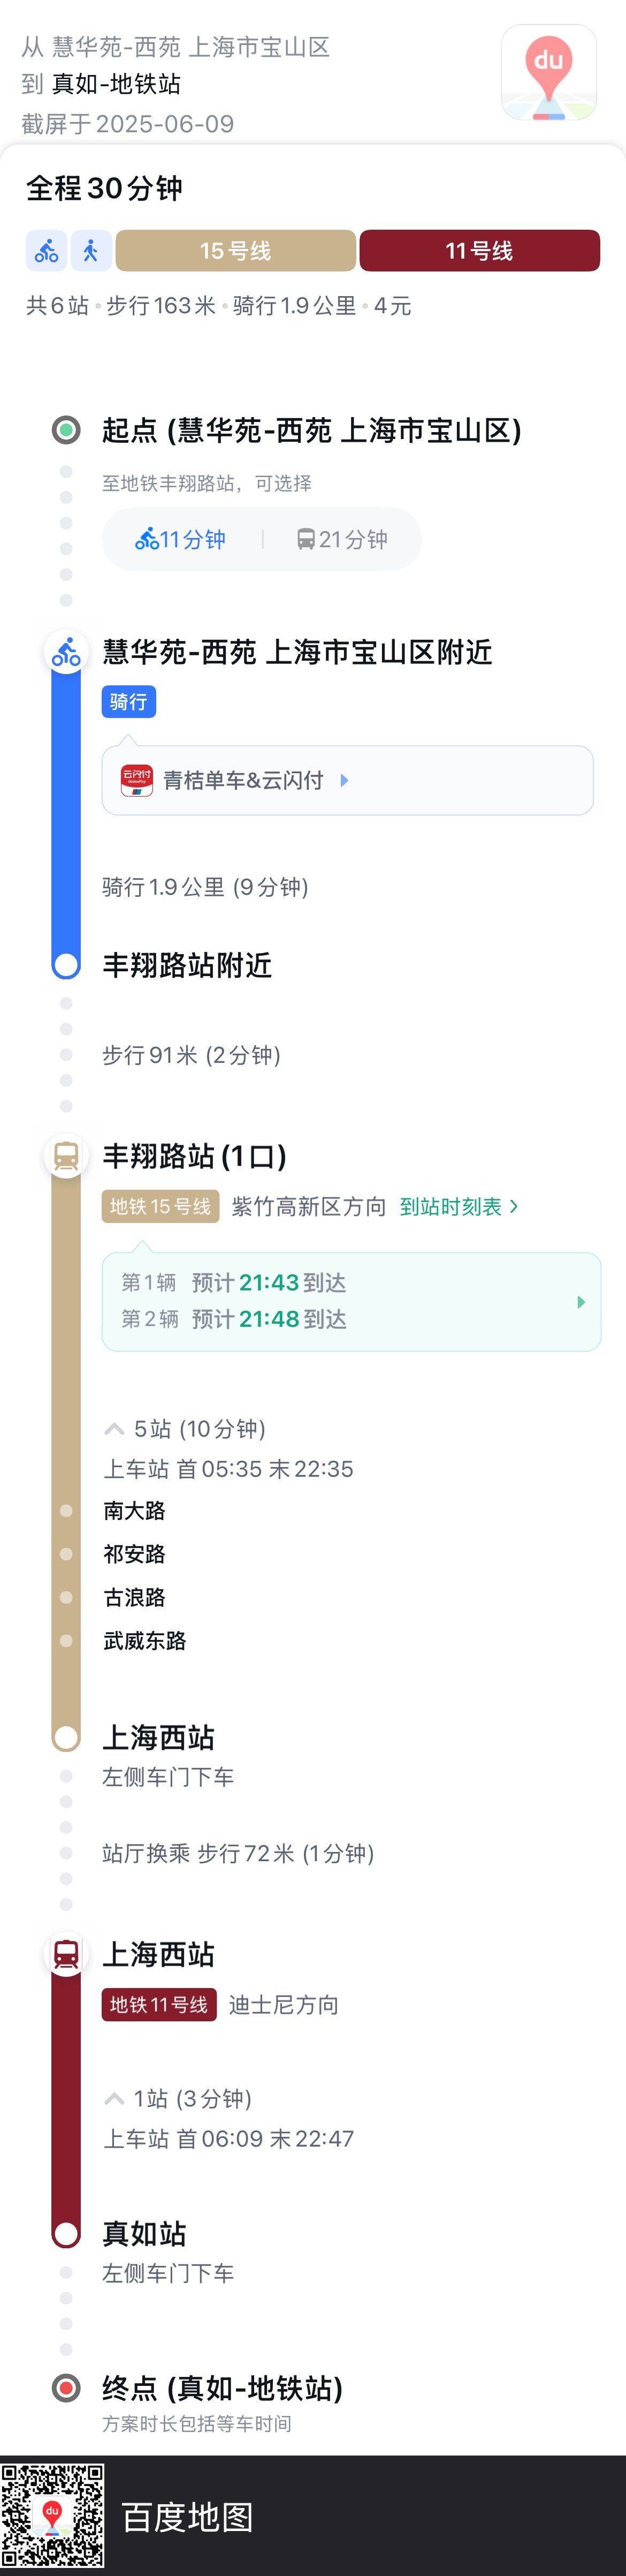Click the 骑行 tag button
626x2576 pixels.
(129, 702)
